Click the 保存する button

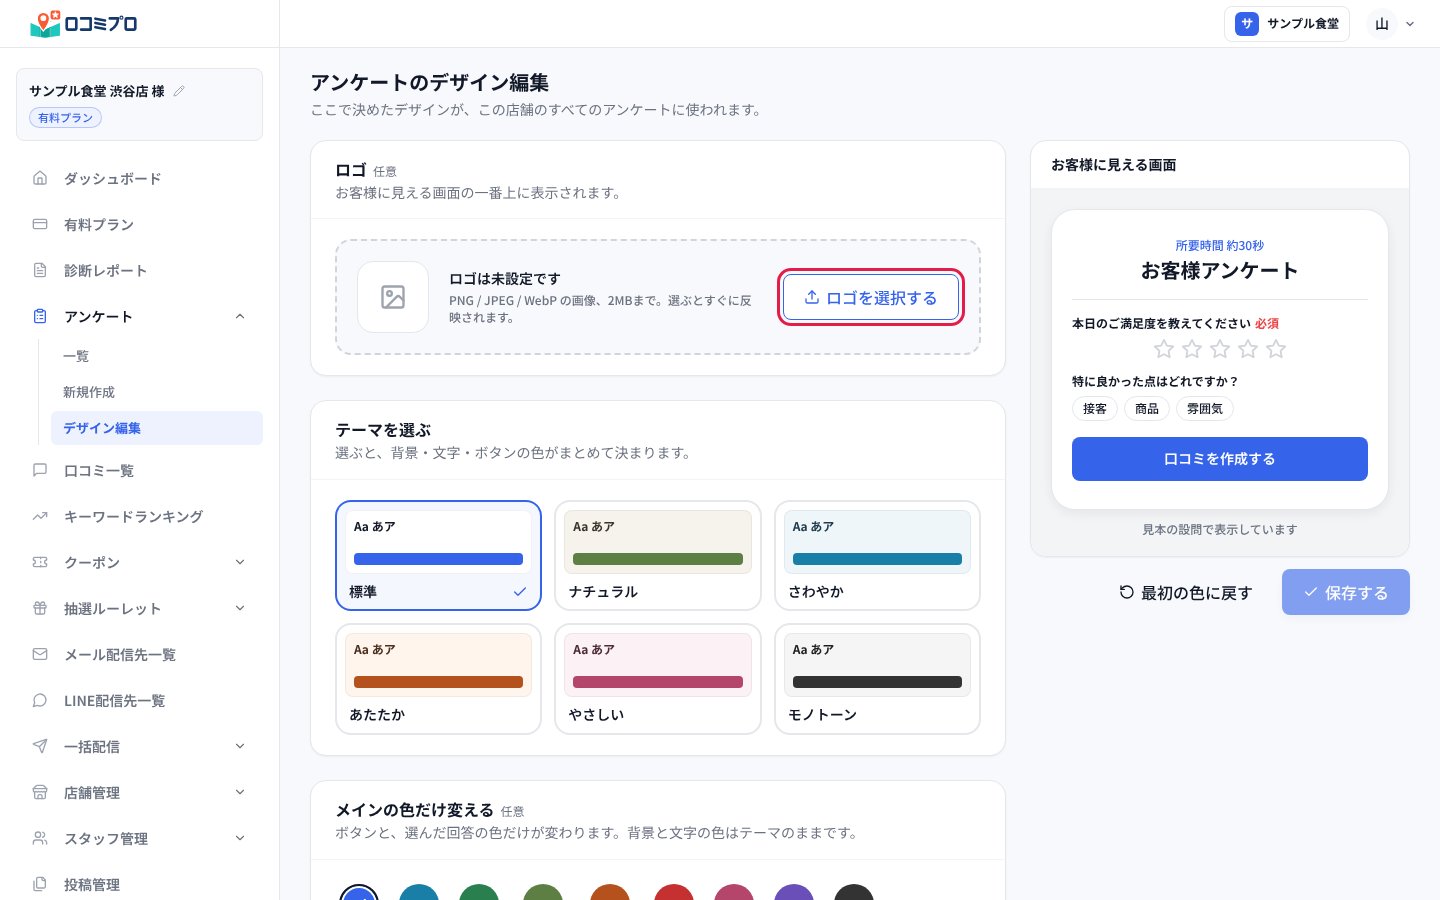pyautogui.click(x=1346, y=593)
